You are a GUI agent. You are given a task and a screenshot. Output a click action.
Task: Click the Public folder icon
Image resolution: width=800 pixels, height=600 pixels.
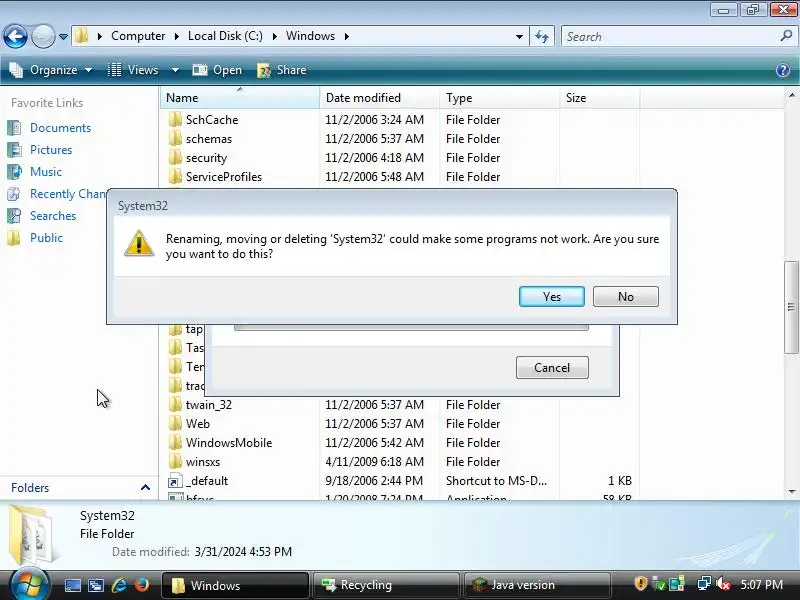pyautogui.click(x=14, y=238)
